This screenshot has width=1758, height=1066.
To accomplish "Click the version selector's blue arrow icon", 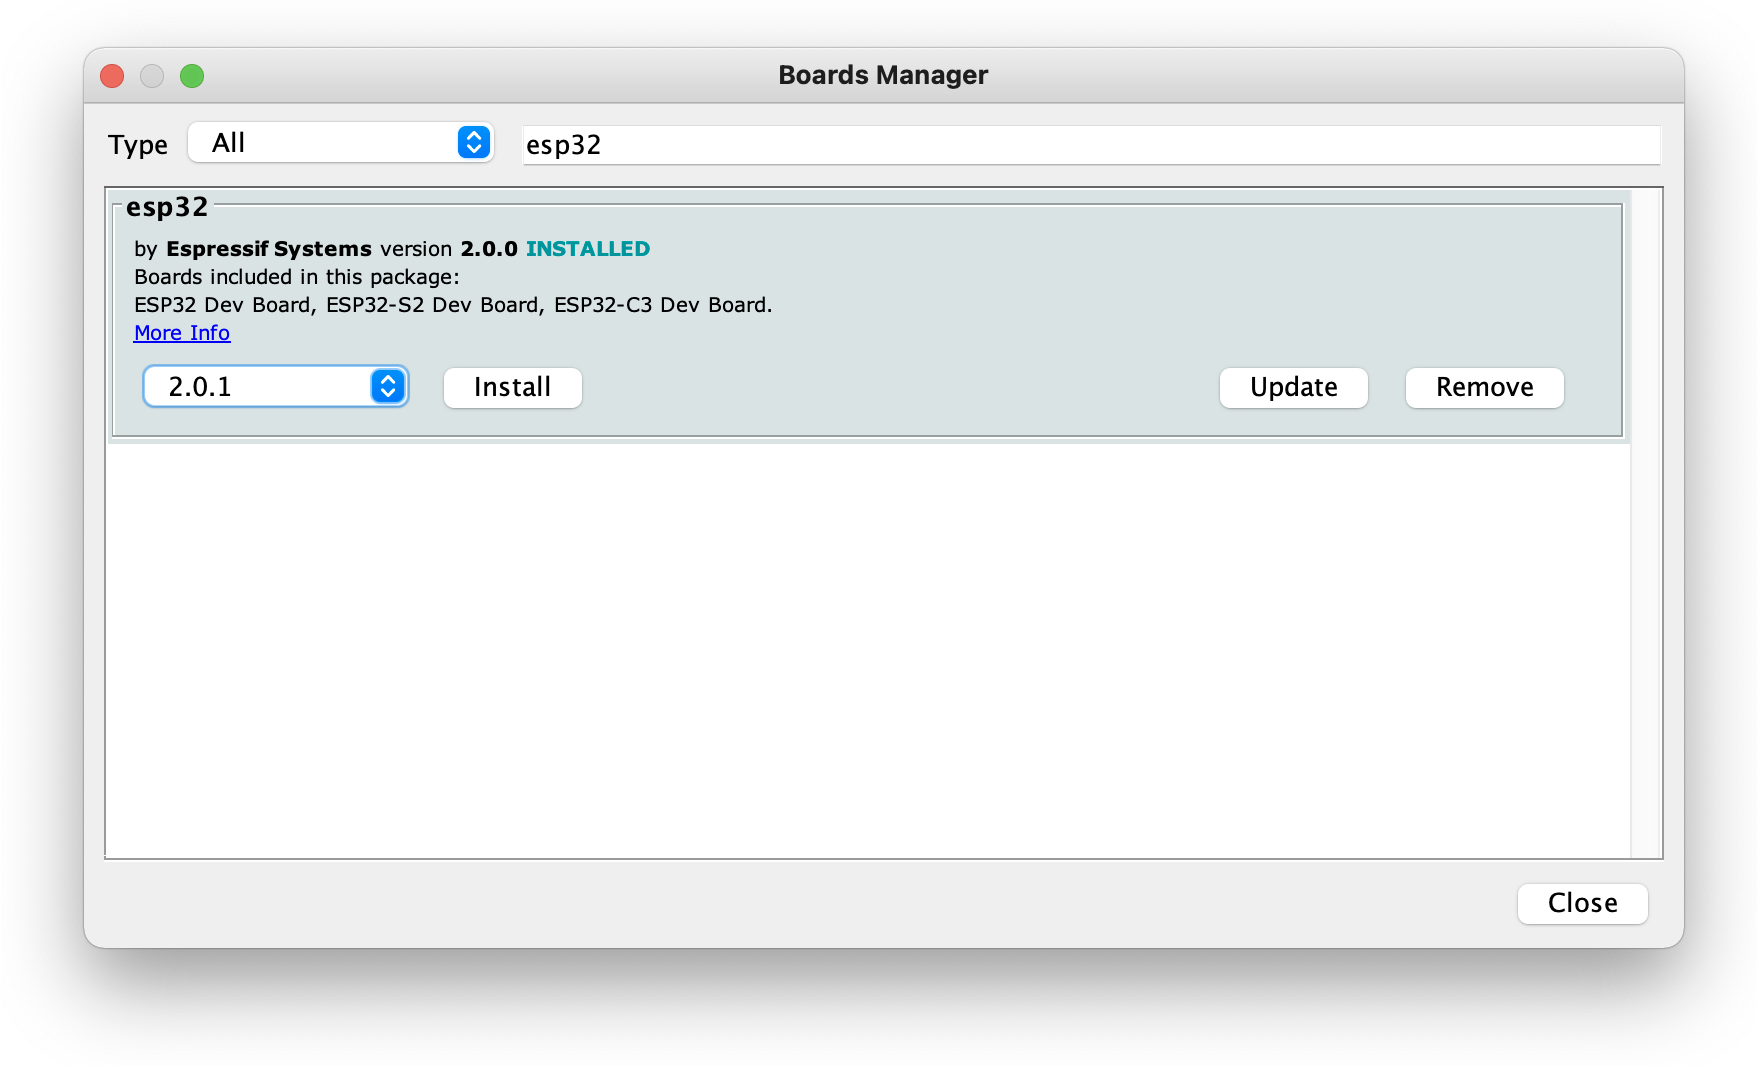I will pos(388,387).
